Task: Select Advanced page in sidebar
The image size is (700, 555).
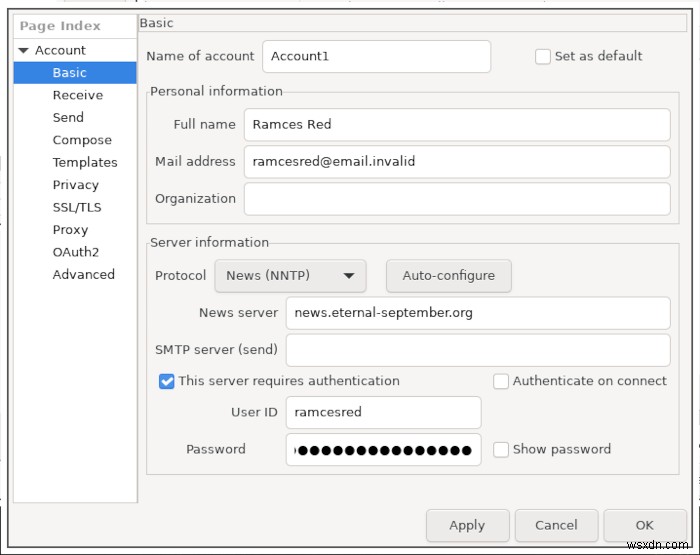Action: coord(83,275)
